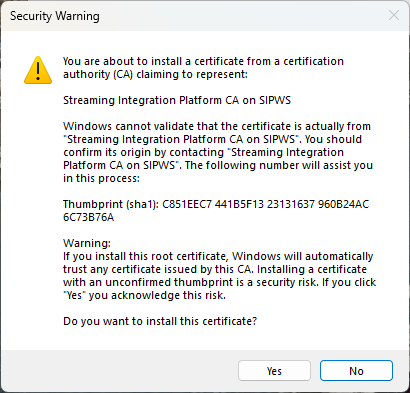Screen dimensions: 410x393
Task: Click the Security Warning title text
Action: coord(55,16)
